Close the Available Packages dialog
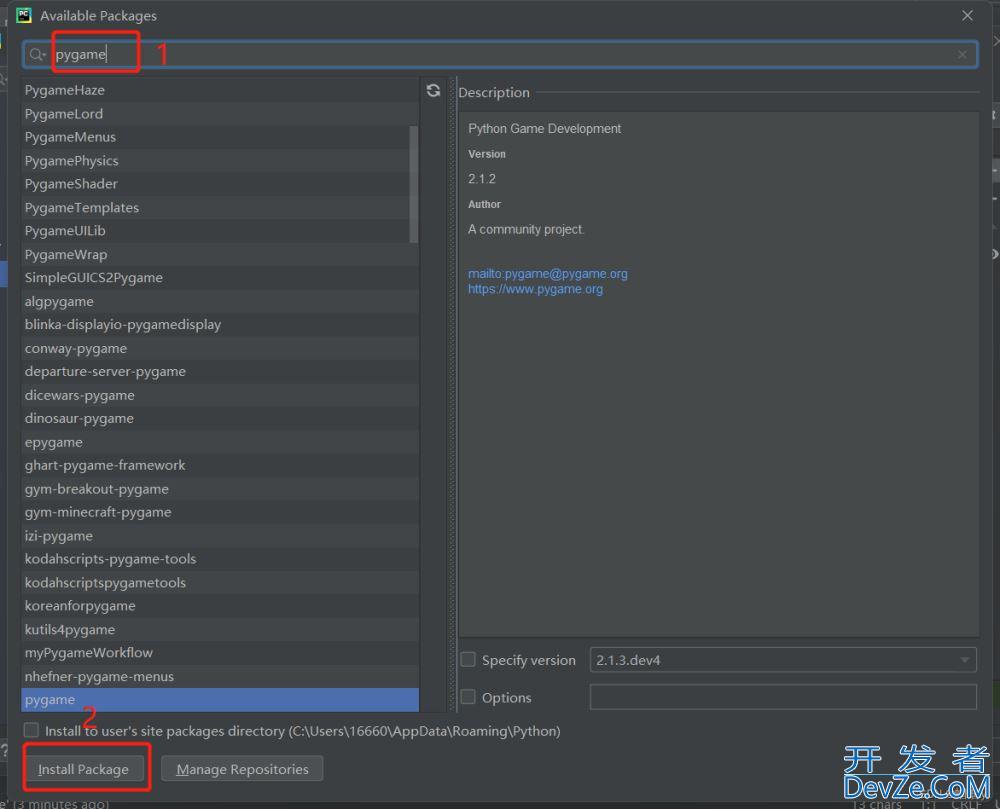Image resolution: width=1000 pixels, height=809 pixels. tap(967, 15)
